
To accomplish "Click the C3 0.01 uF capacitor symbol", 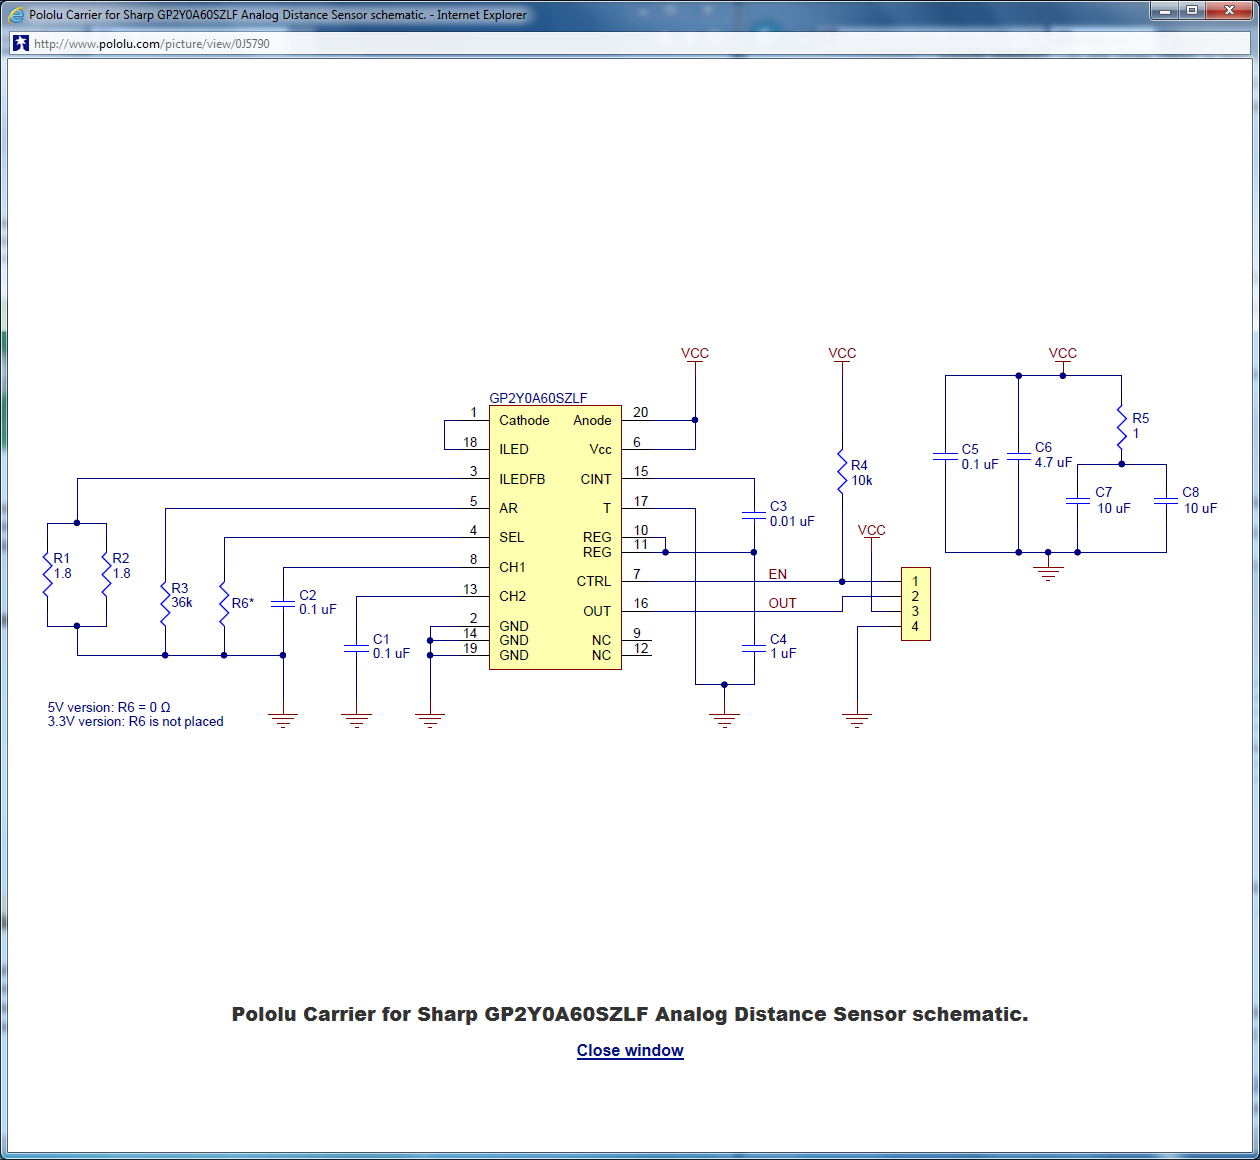I will [x=754, y=515].
